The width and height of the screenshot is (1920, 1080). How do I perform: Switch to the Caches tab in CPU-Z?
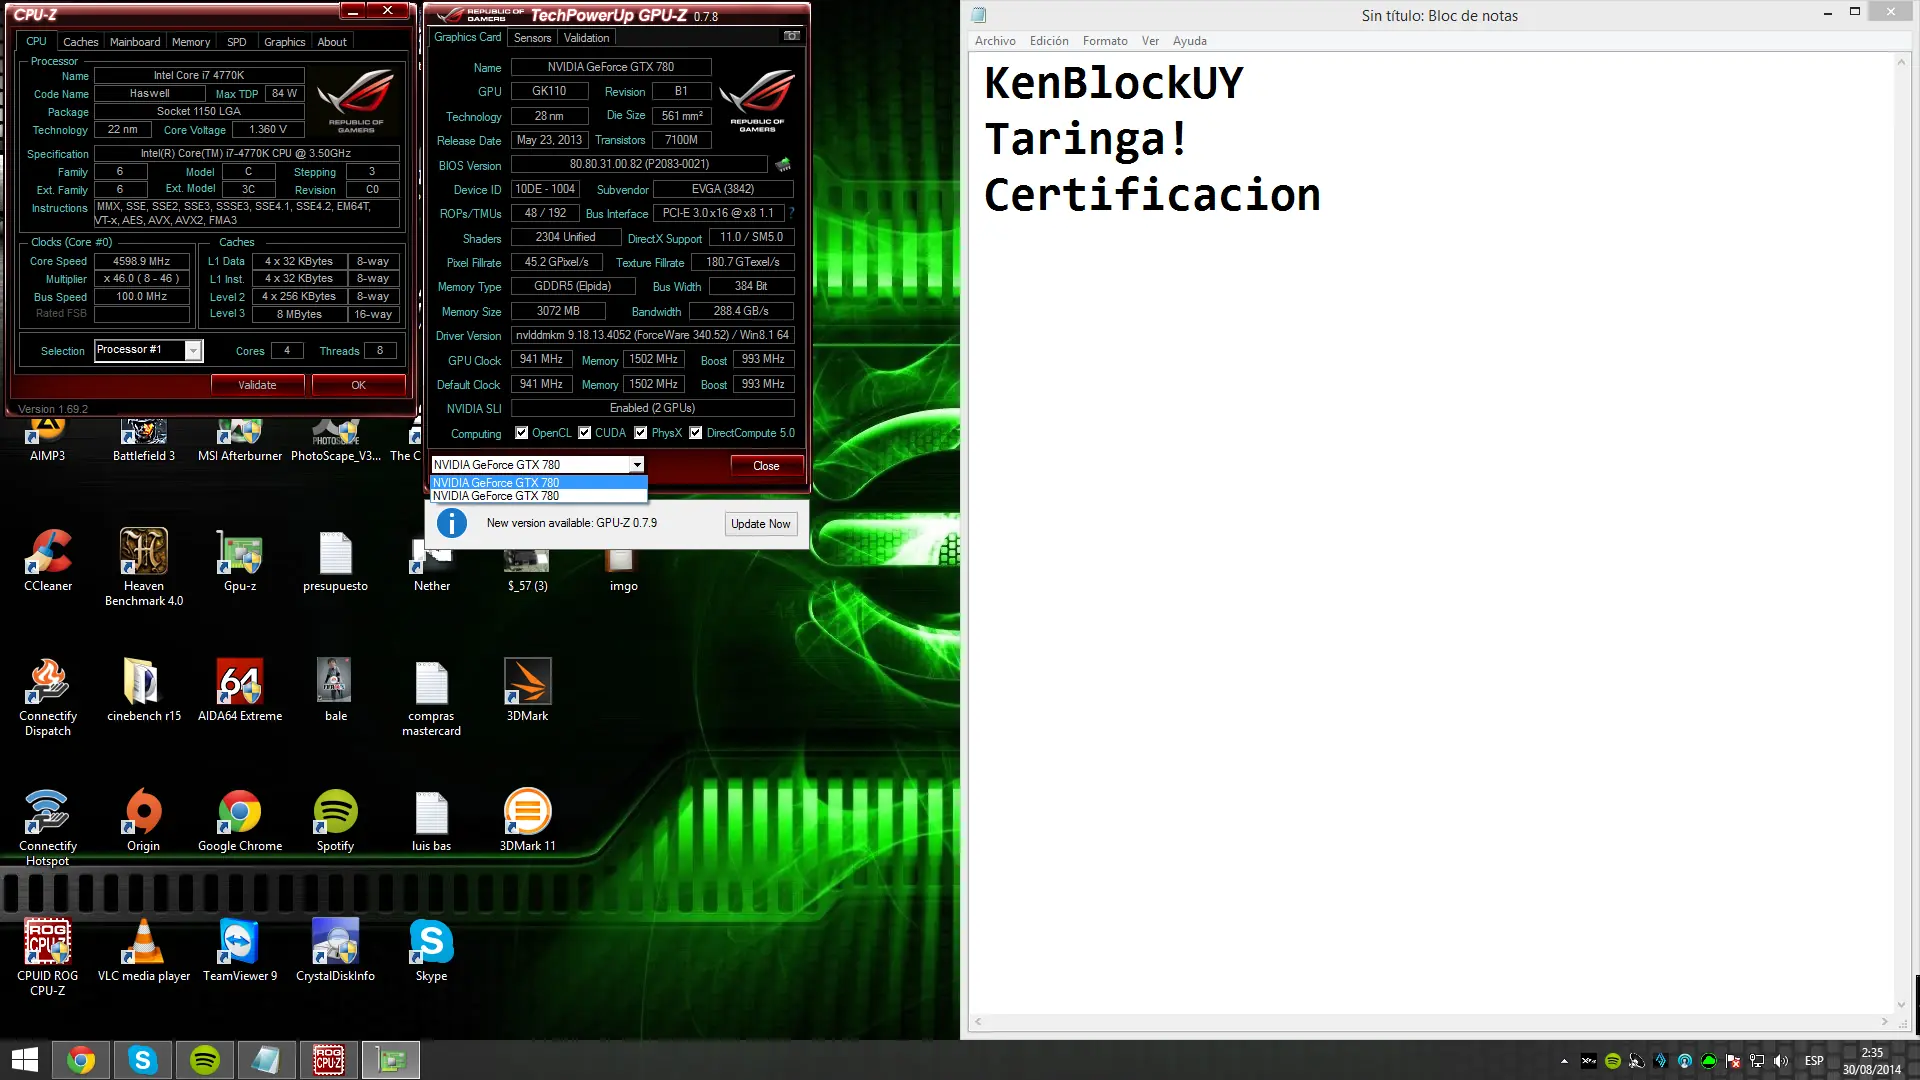click(80, 42)
